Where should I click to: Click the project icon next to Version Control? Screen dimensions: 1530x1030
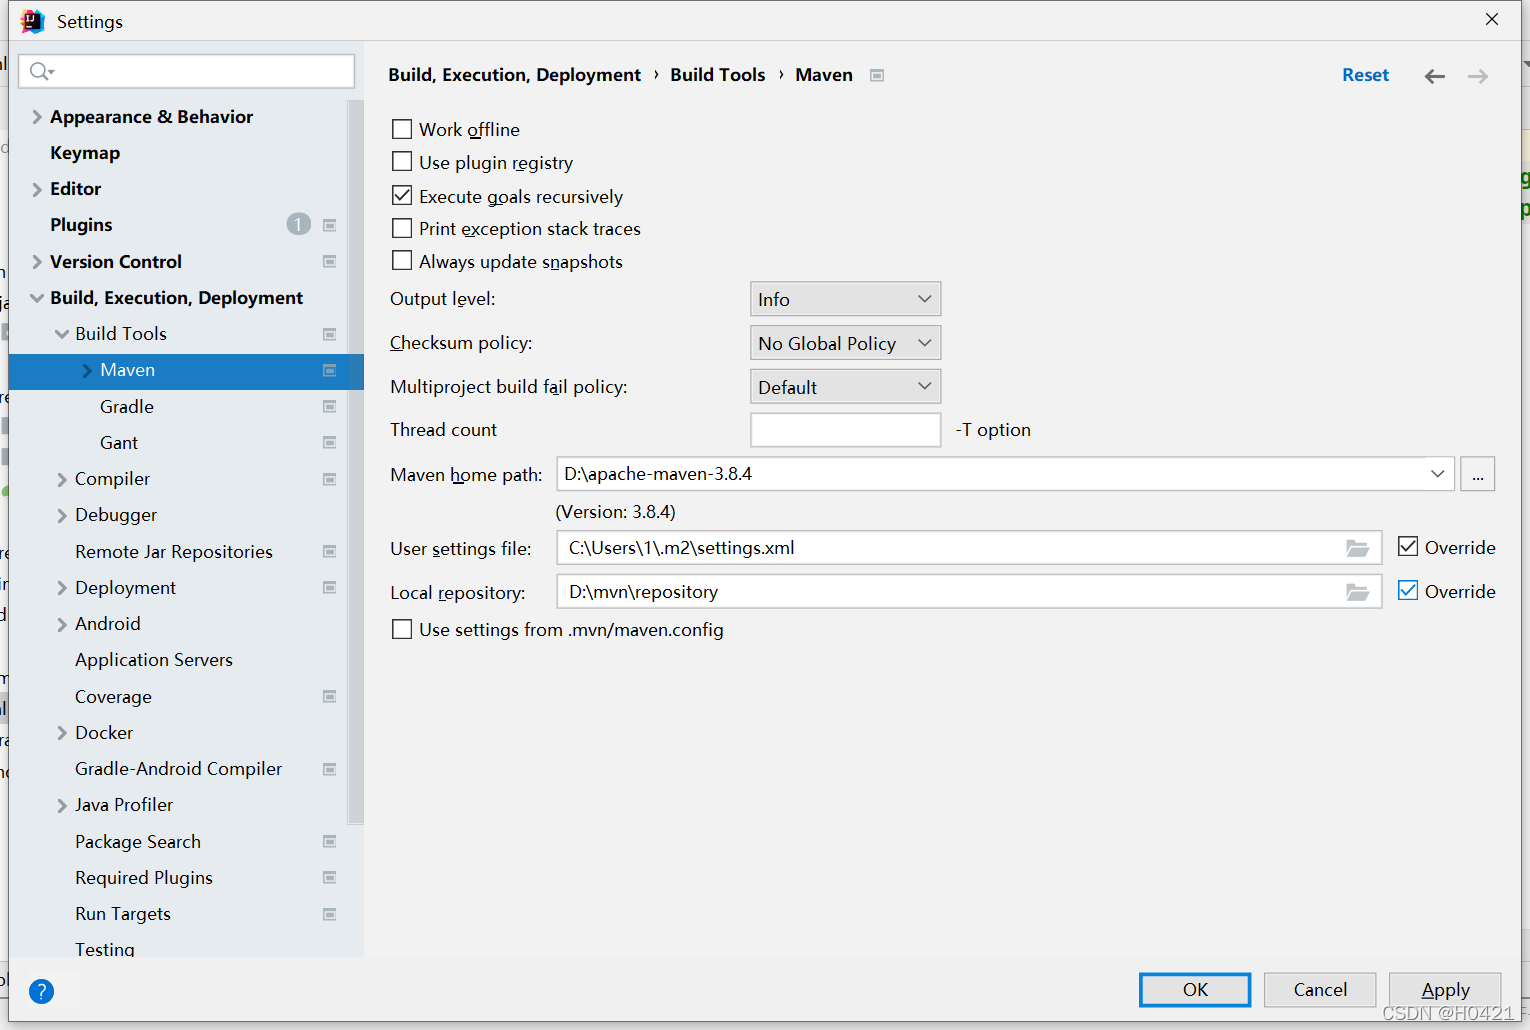tap(329, 261)
